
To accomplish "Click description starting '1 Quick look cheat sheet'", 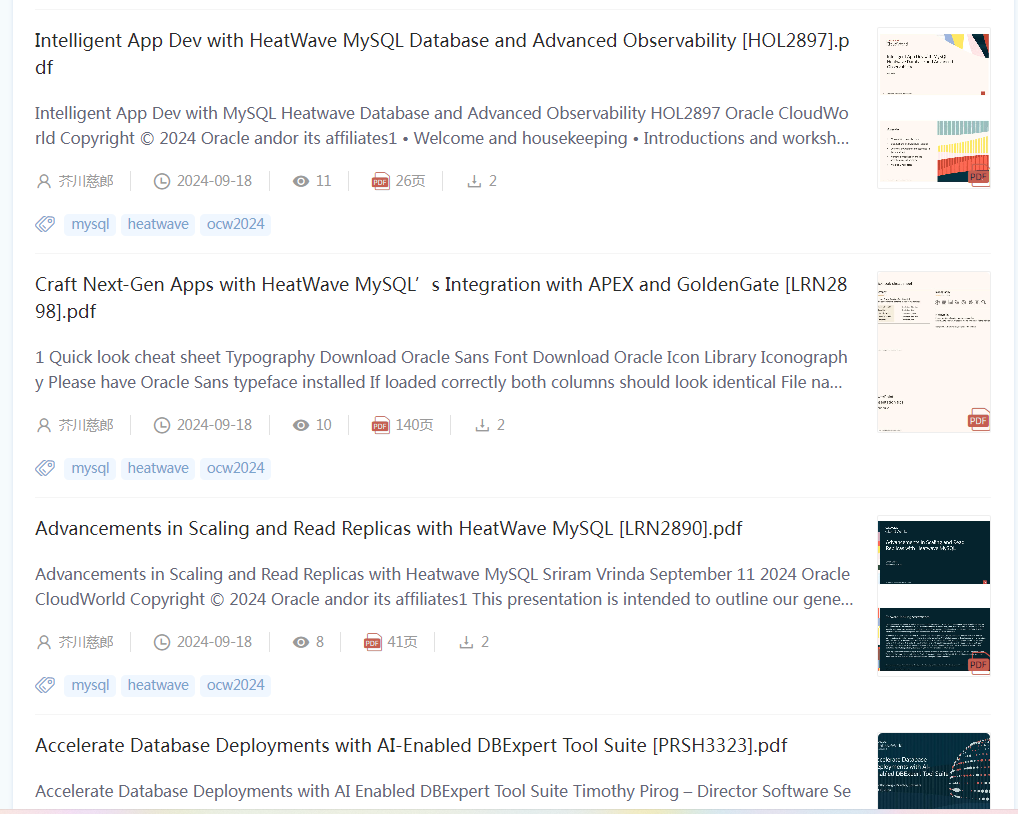I will tap(441, 370).
